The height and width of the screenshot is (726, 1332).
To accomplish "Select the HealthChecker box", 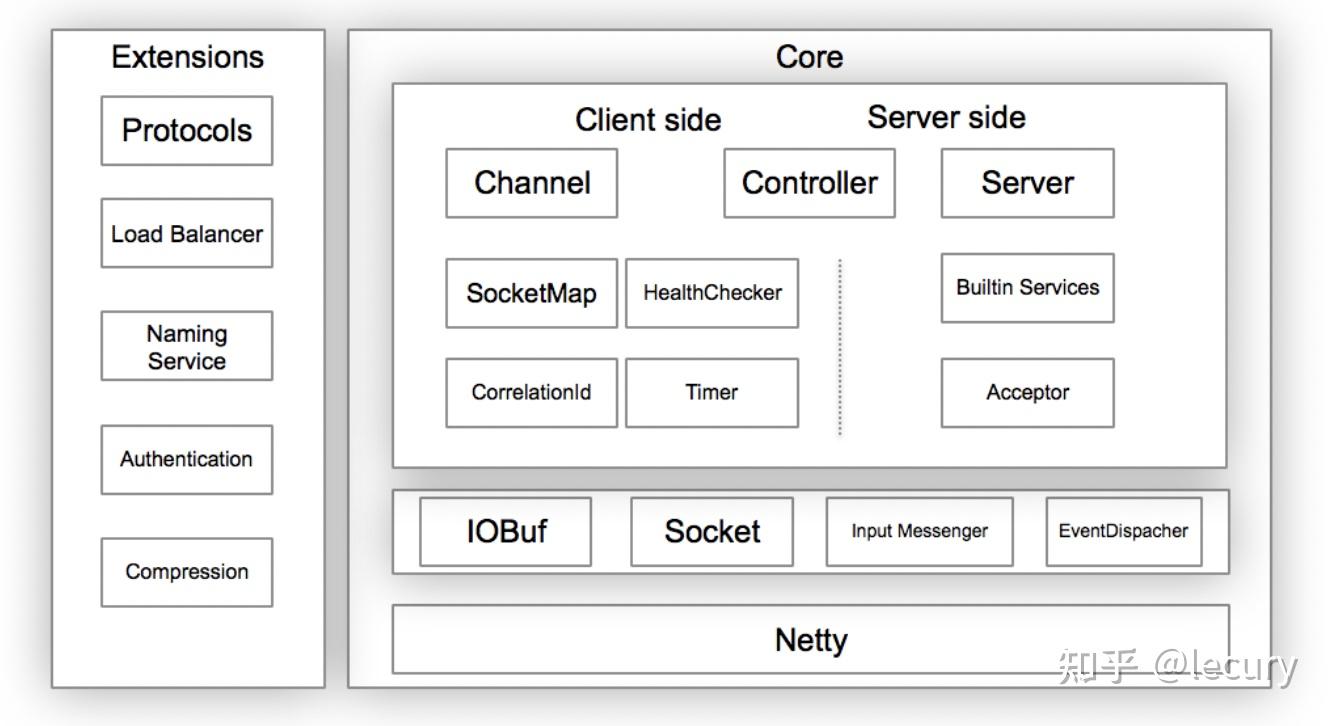I will tap(712, 293).
